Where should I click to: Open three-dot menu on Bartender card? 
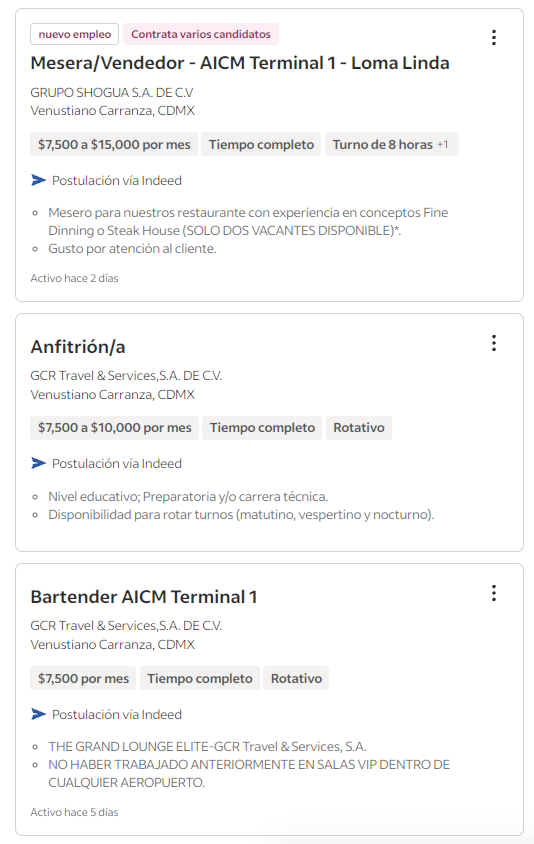494,593
